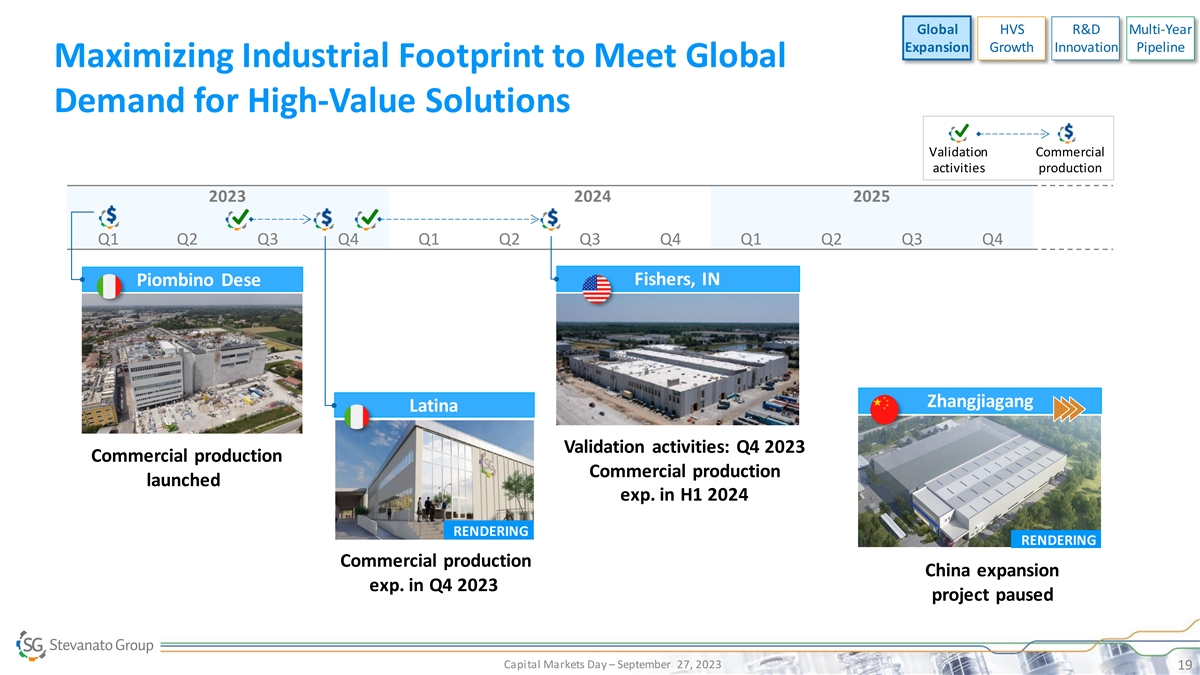The width and height of the screenshot is (1200, 675).
Task: Click the Italian flag beside Piombino Dese
Action: pyautogui.click(x=108, y=285)
